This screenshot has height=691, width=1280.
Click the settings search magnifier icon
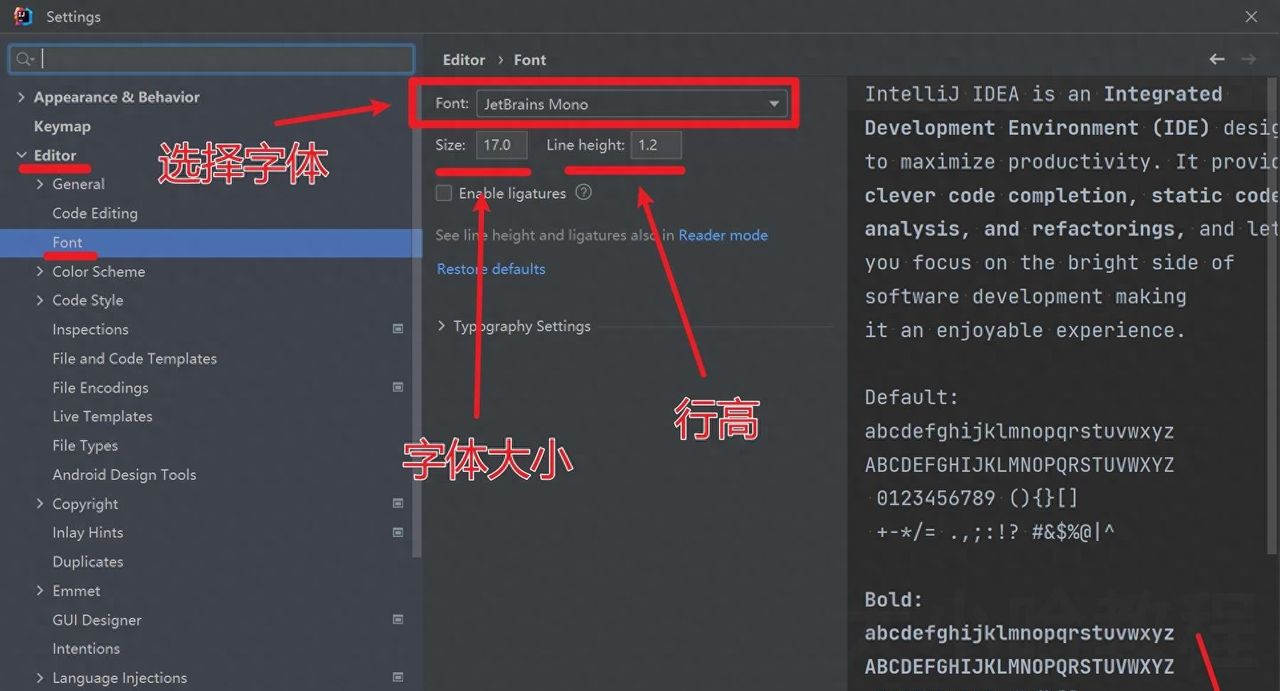point(25,58)
